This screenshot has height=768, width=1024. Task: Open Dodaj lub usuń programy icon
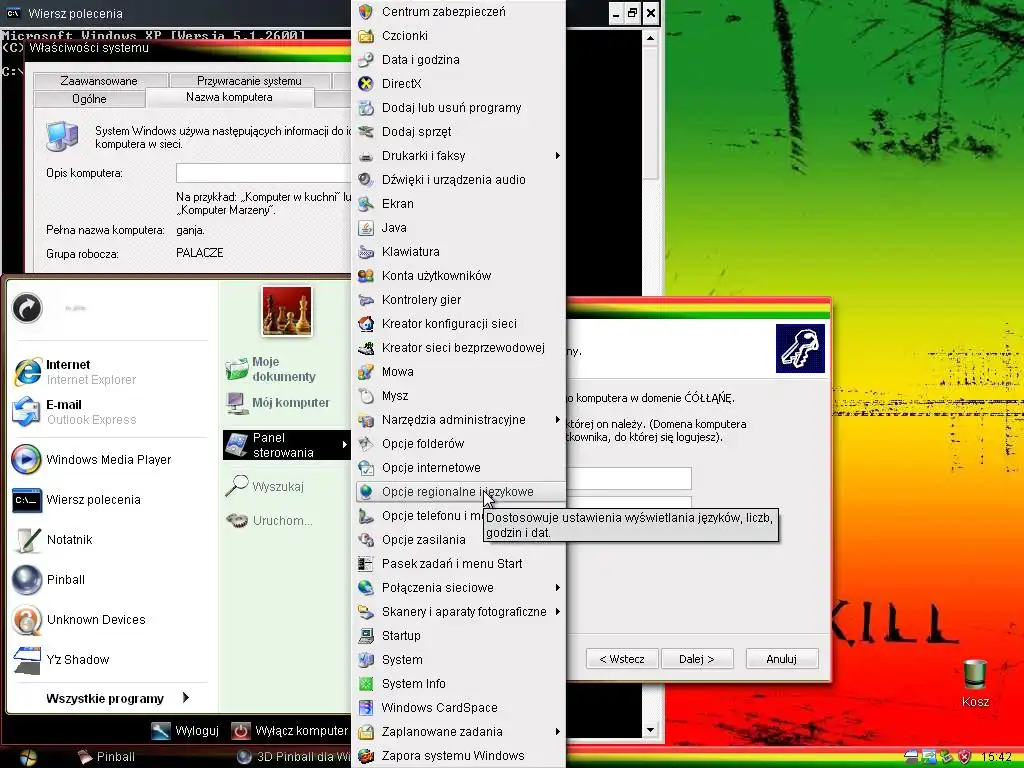tap(366, 108)
